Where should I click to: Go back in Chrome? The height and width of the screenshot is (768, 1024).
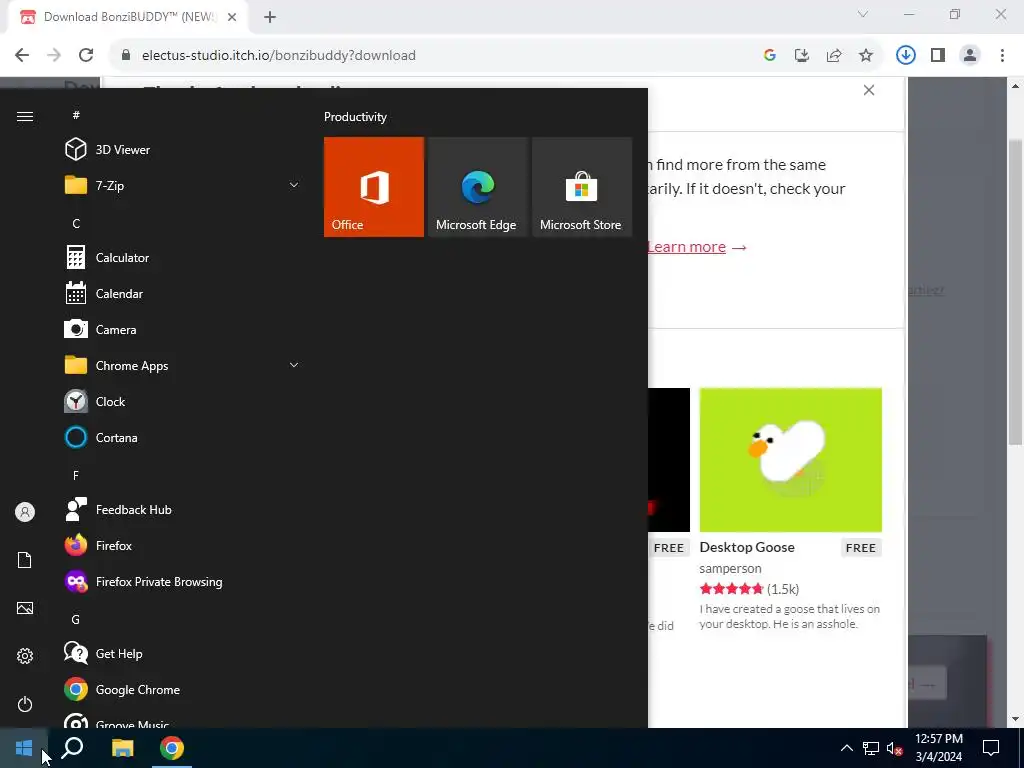(22, 56)
